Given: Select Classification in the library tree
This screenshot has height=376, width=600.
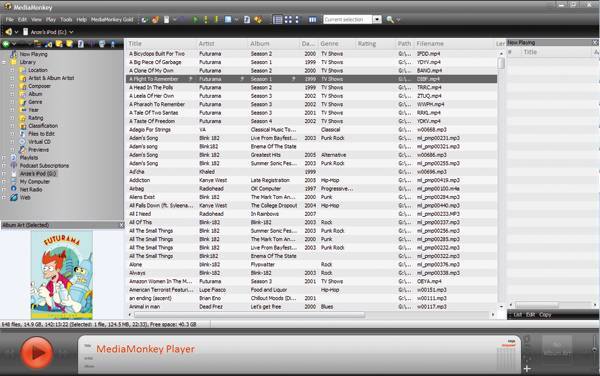Looking at the screenshot, I should click(x=43, y=126).
